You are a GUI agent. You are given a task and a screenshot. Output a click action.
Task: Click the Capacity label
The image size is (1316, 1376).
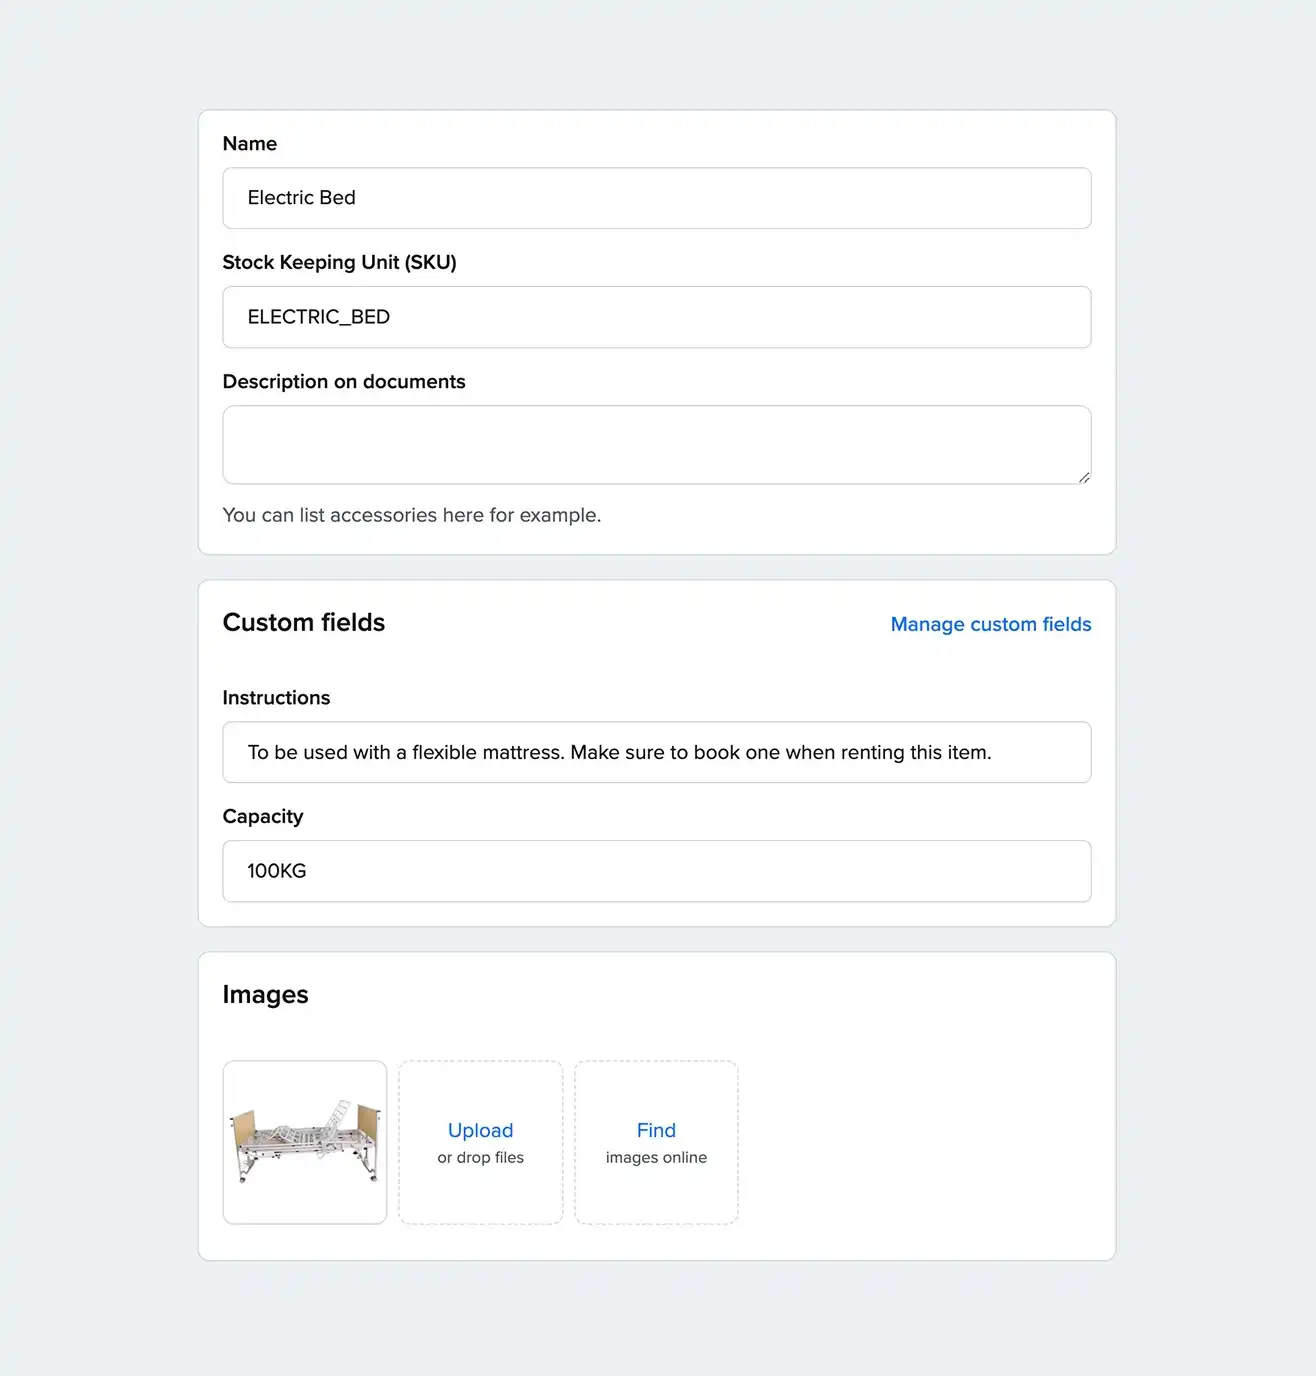262,817
